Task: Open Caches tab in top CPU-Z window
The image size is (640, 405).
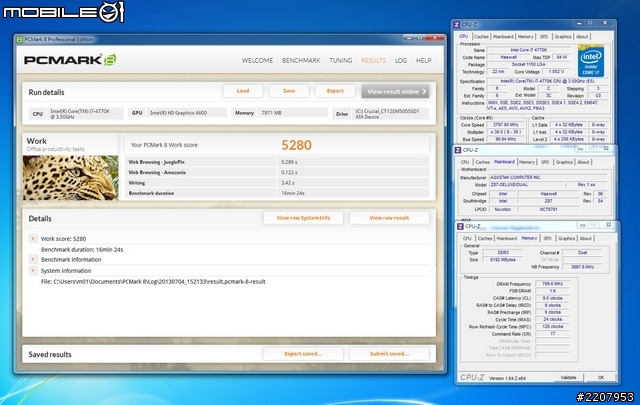Action: pos(482,37)
